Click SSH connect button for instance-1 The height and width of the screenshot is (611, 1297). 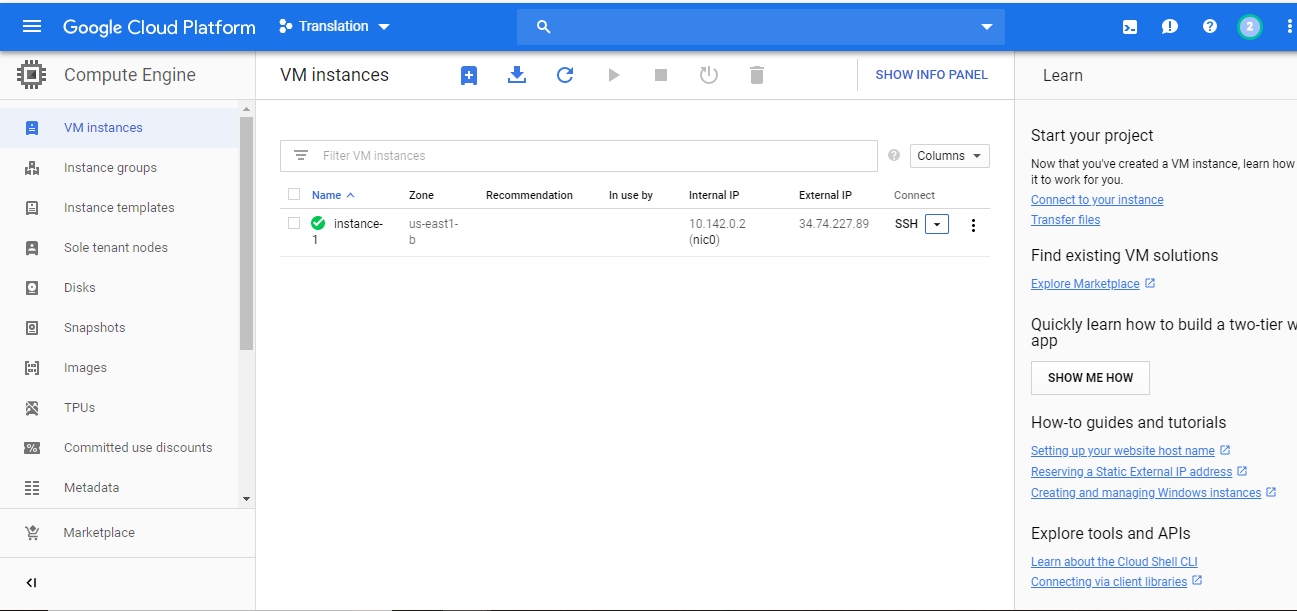click(906, 224)
